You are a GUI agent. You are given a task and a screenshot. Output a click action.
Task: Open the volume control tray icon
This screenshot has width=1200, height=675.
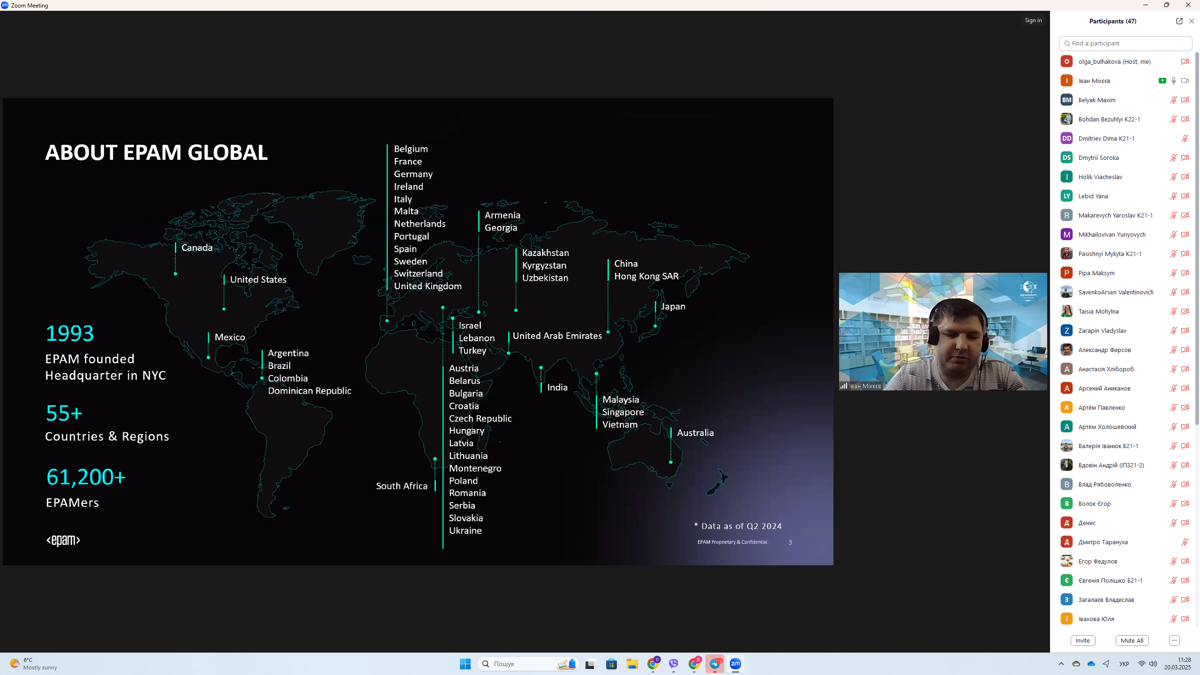coord(1153,664)
